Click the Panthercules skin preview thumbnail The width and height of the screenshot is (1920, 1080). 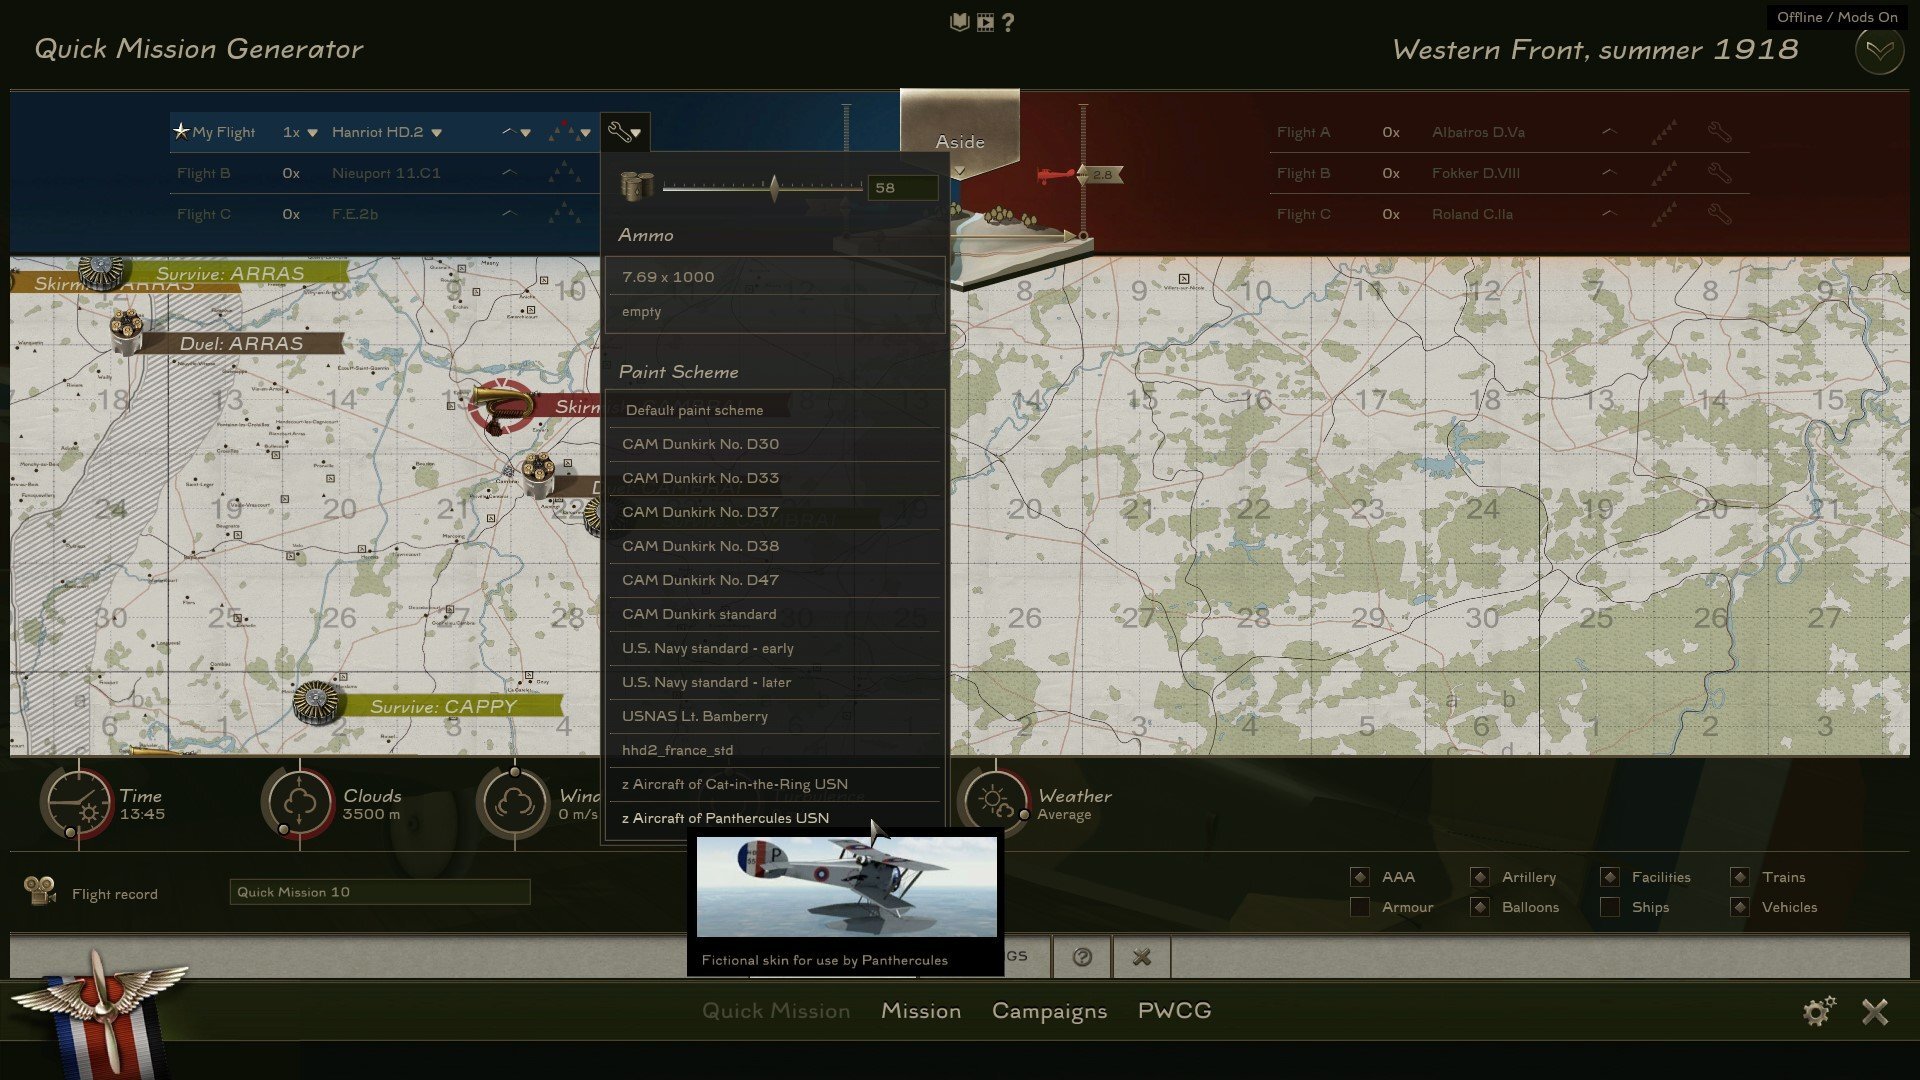point(847,887)
